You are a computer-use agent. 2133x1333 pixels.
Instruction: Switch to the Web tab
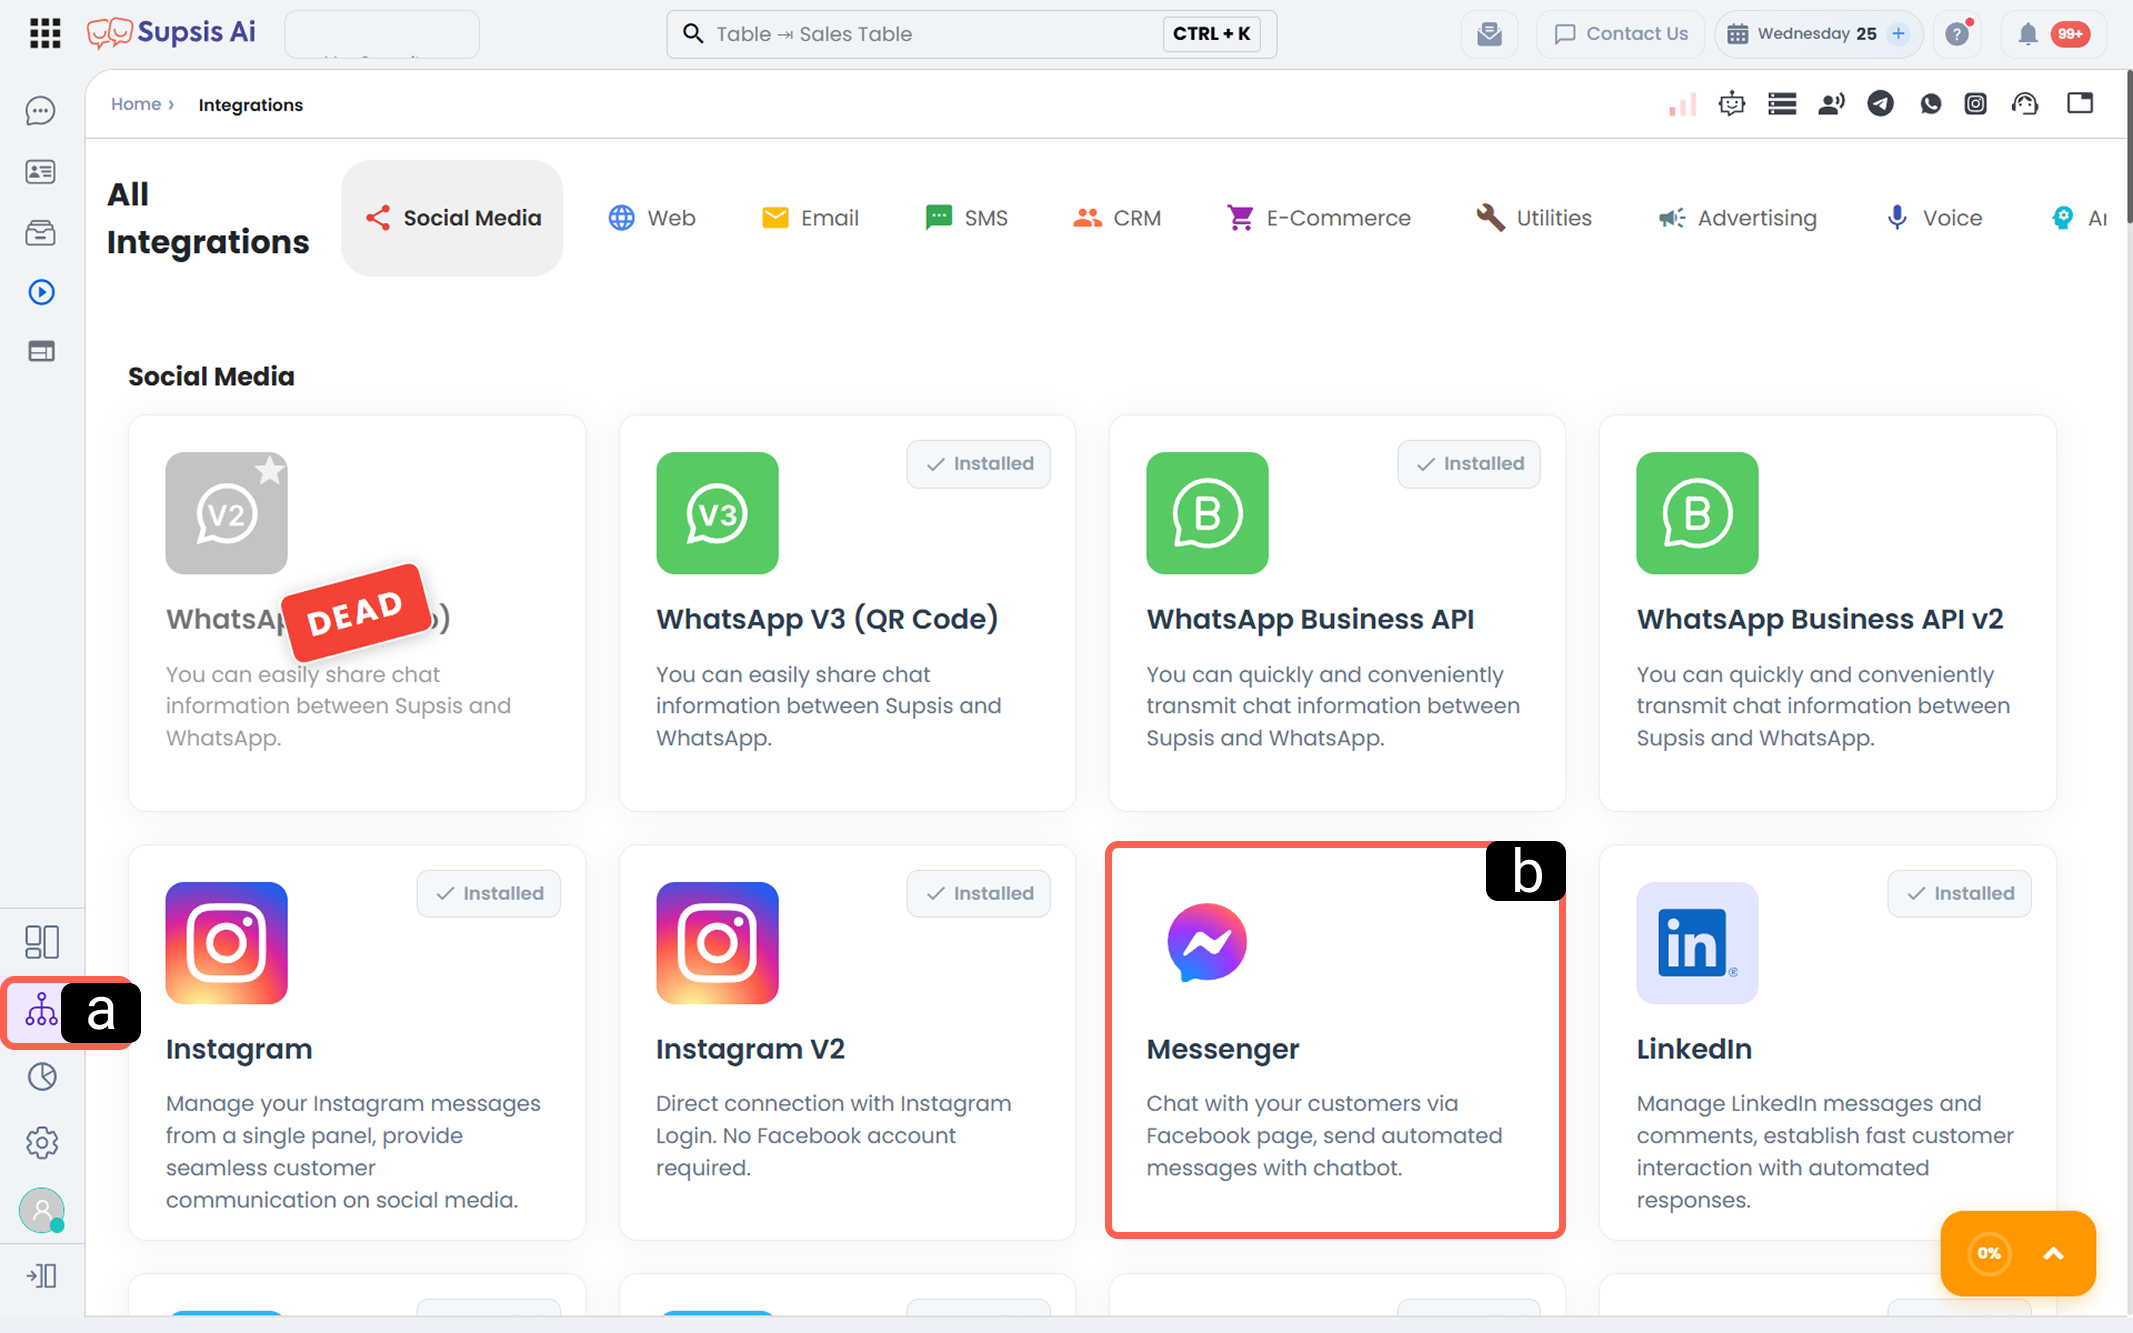652,218
